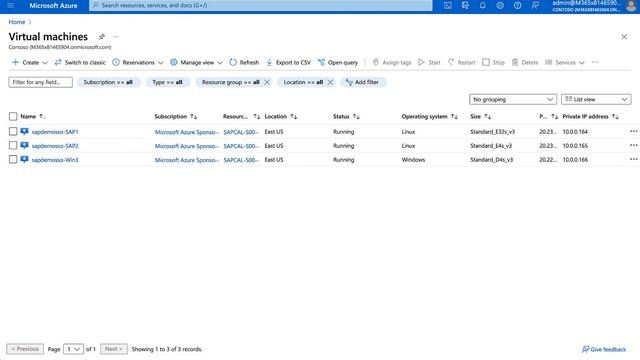
Task: Open the admin account avatar
Action: pos(631,5)
